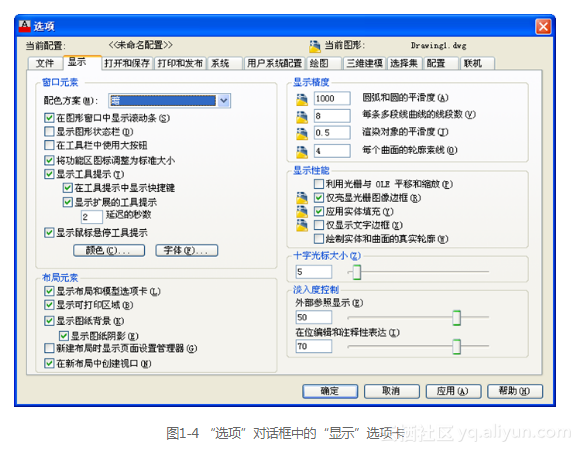This screenshot has height=453, width=582.
Task: Toggle 显示可打印区域 checkbox
Action: [x=49, y=305]
